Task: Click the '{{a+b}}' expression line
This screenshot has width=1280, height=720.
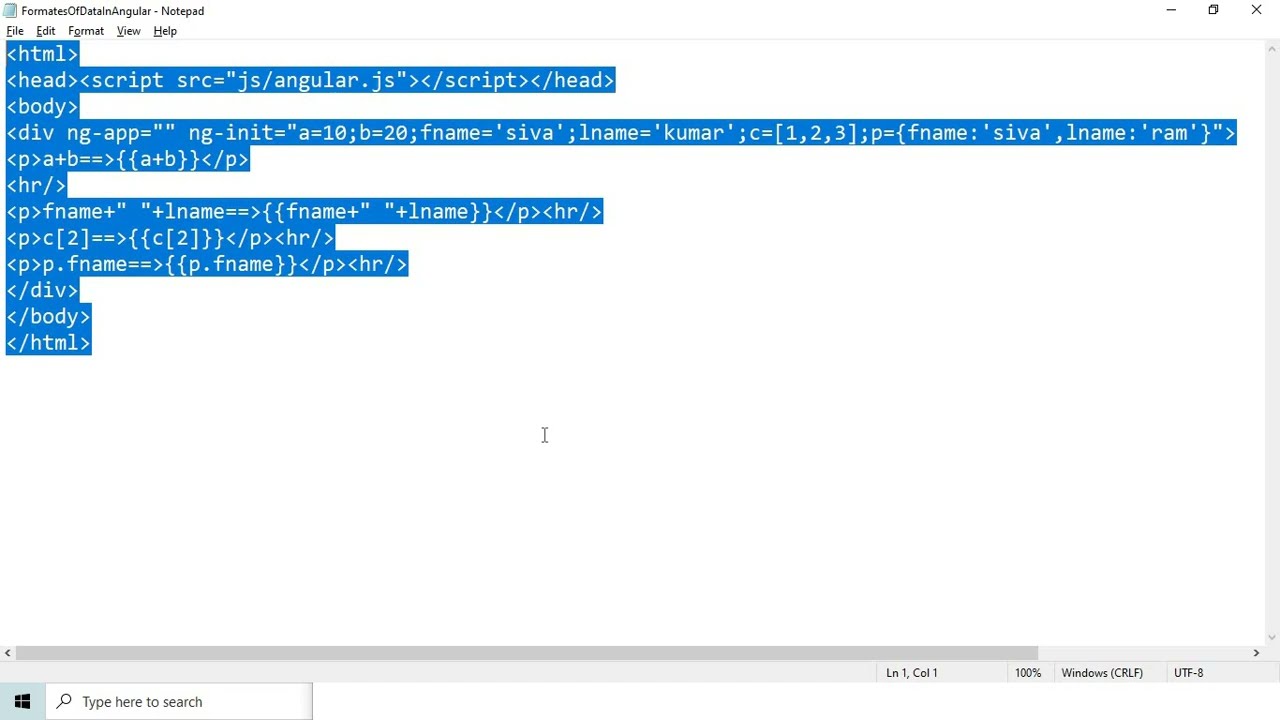Action: 128,159
